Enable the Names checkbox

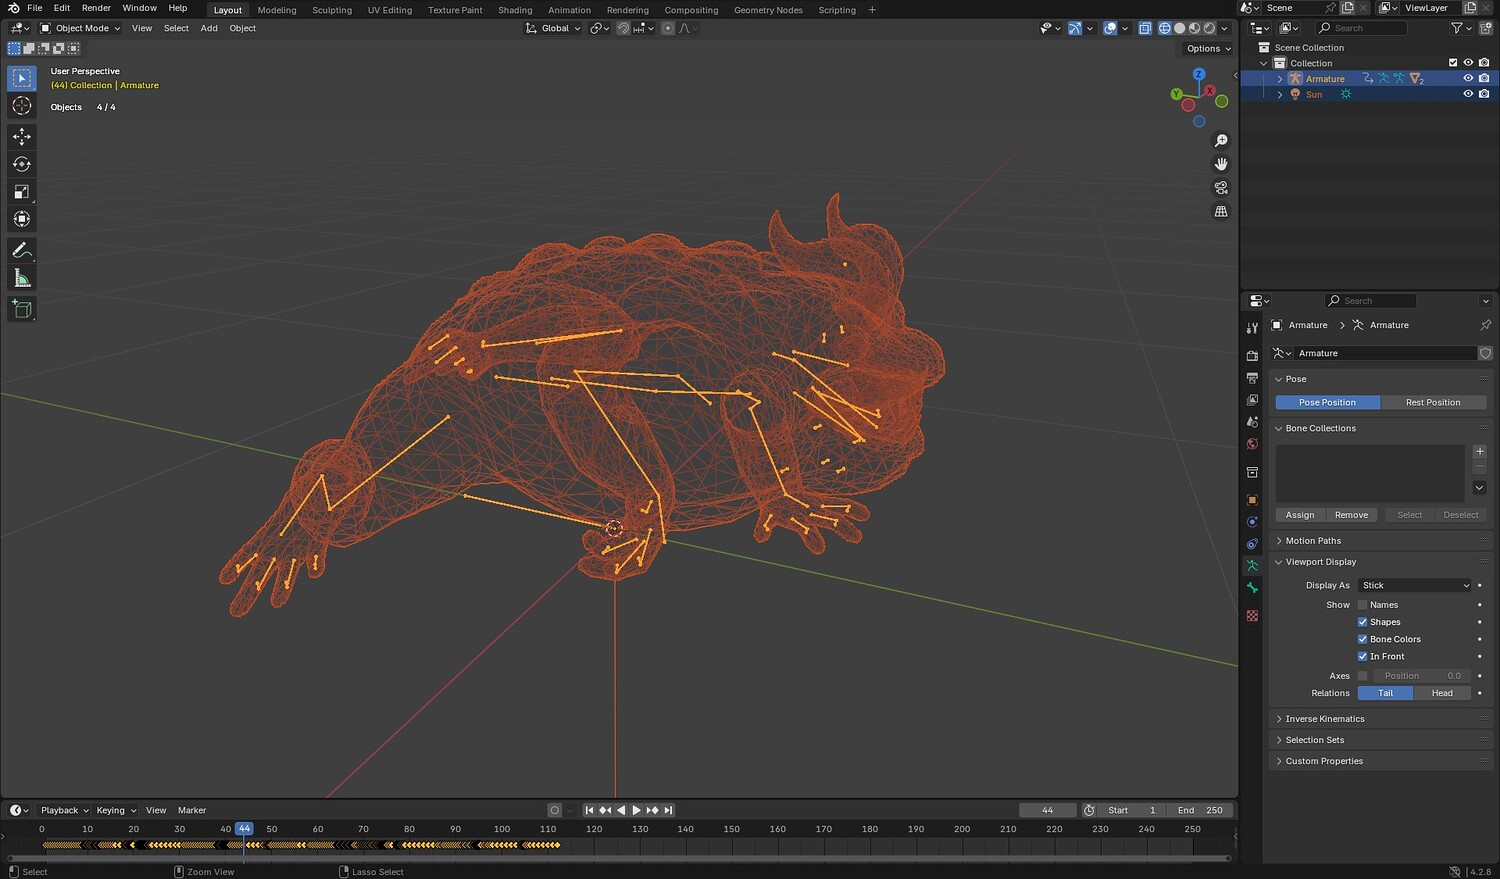pos(1362,605)
